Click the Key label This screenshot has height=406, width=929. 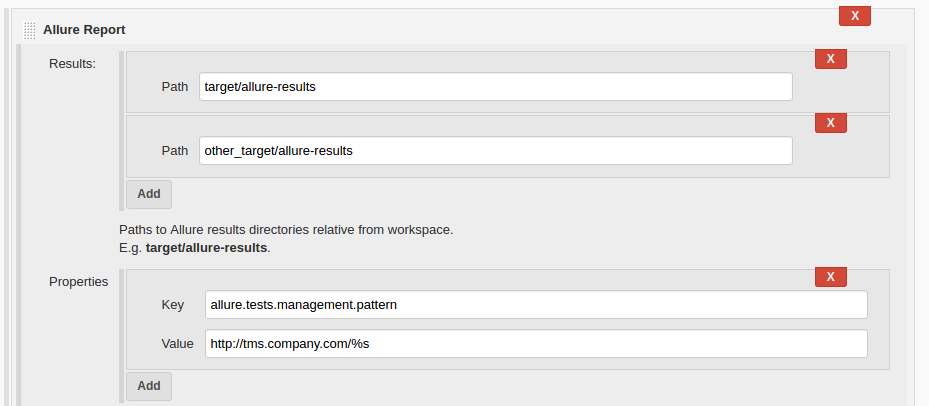tap(172, 305)
